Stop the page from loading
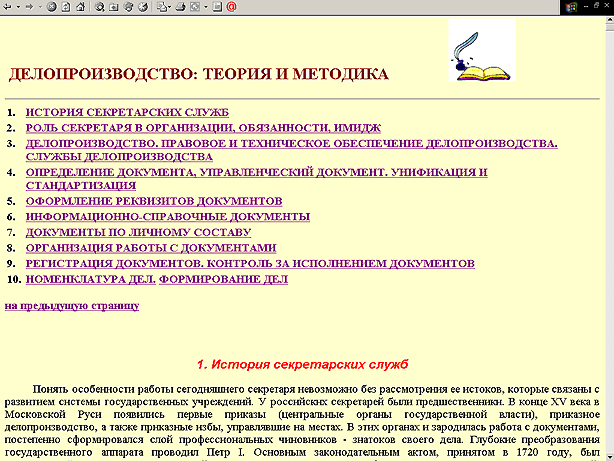 click(51, 6)
